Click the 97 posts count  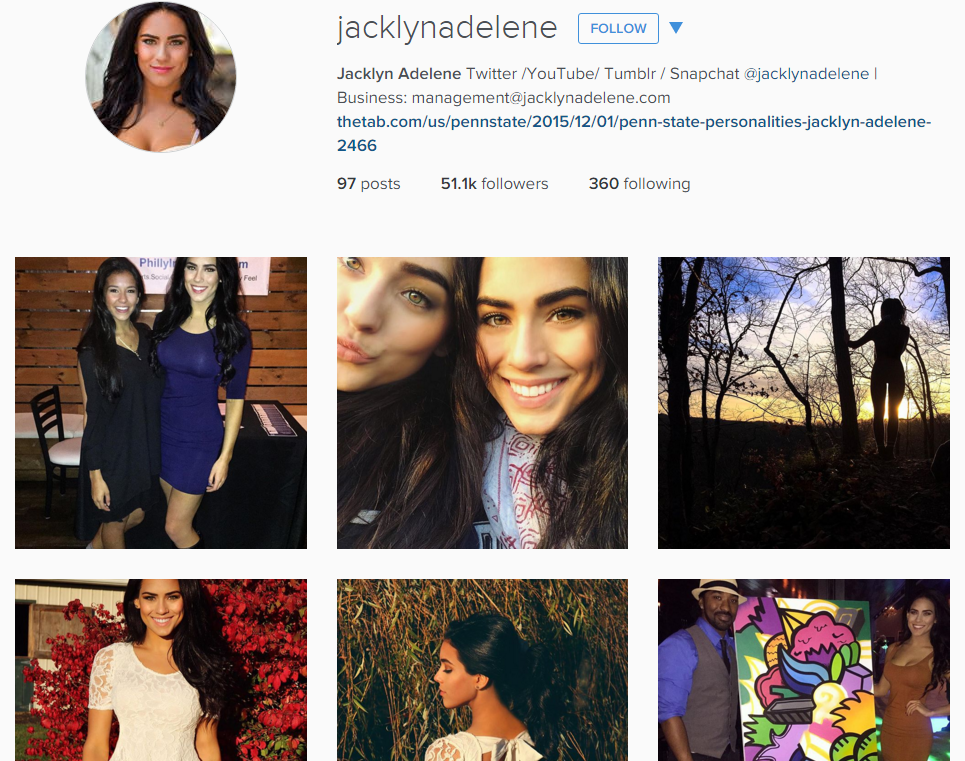pos(369,183)
